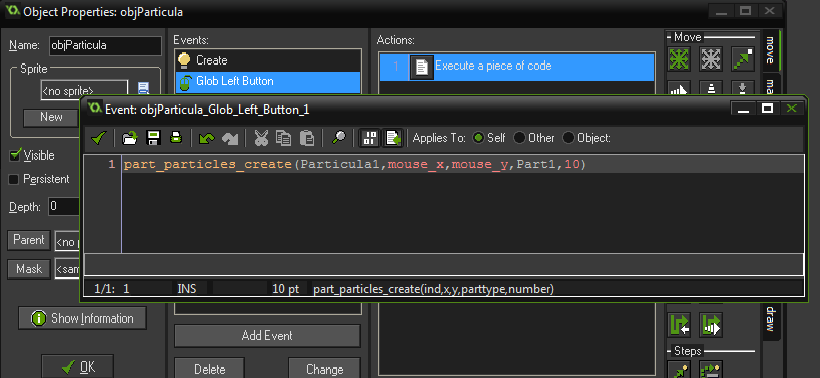Confirm code with the green checkmark icon

99,138
